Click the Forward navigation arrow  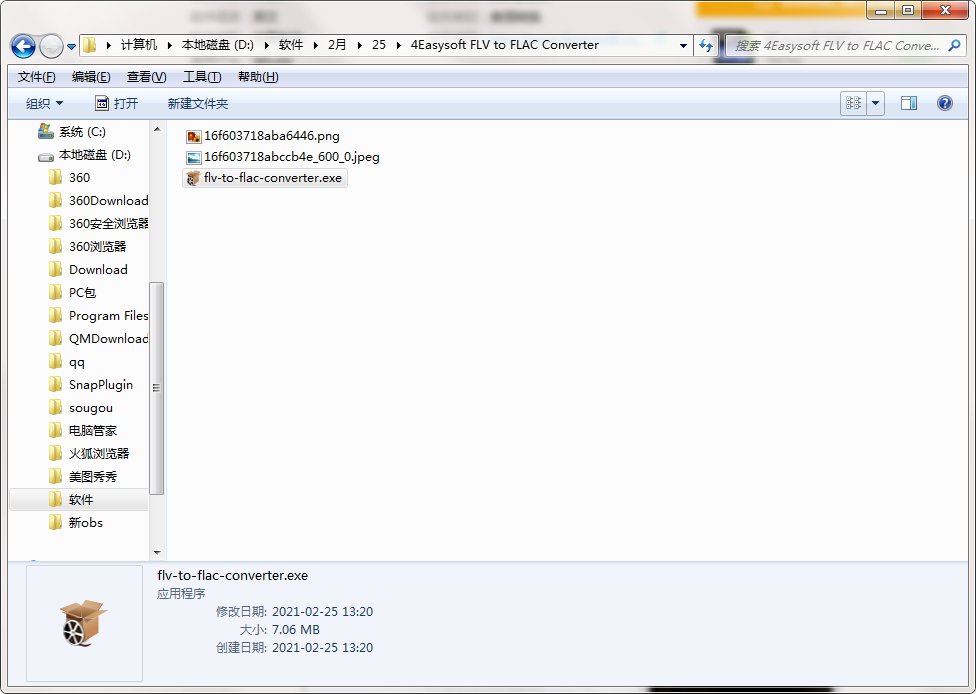pos(51,46)
